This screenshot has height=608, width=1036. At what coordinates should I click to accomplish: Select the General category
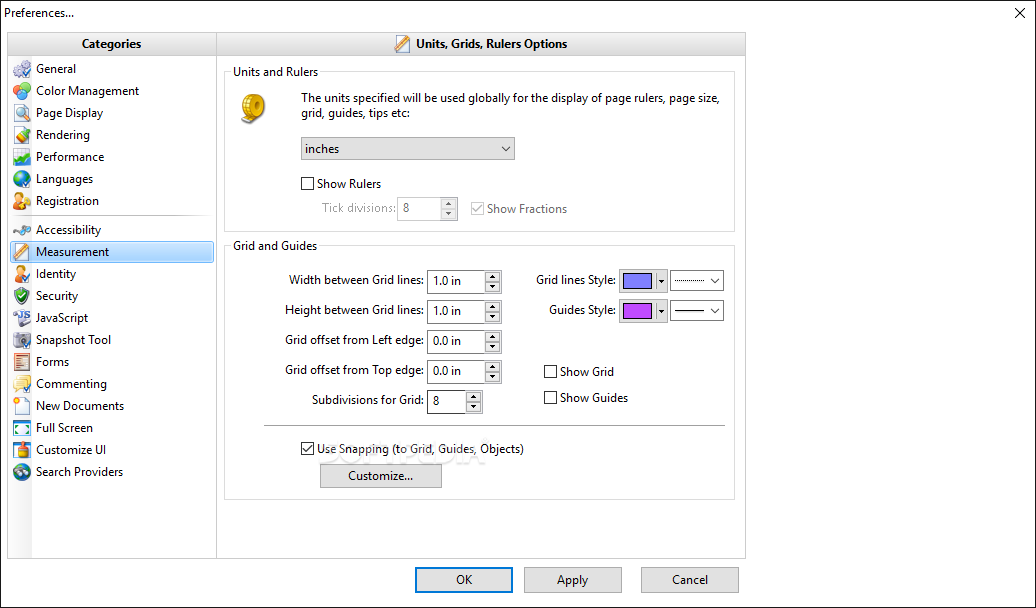pyautogui.click(x=56, y=69)
